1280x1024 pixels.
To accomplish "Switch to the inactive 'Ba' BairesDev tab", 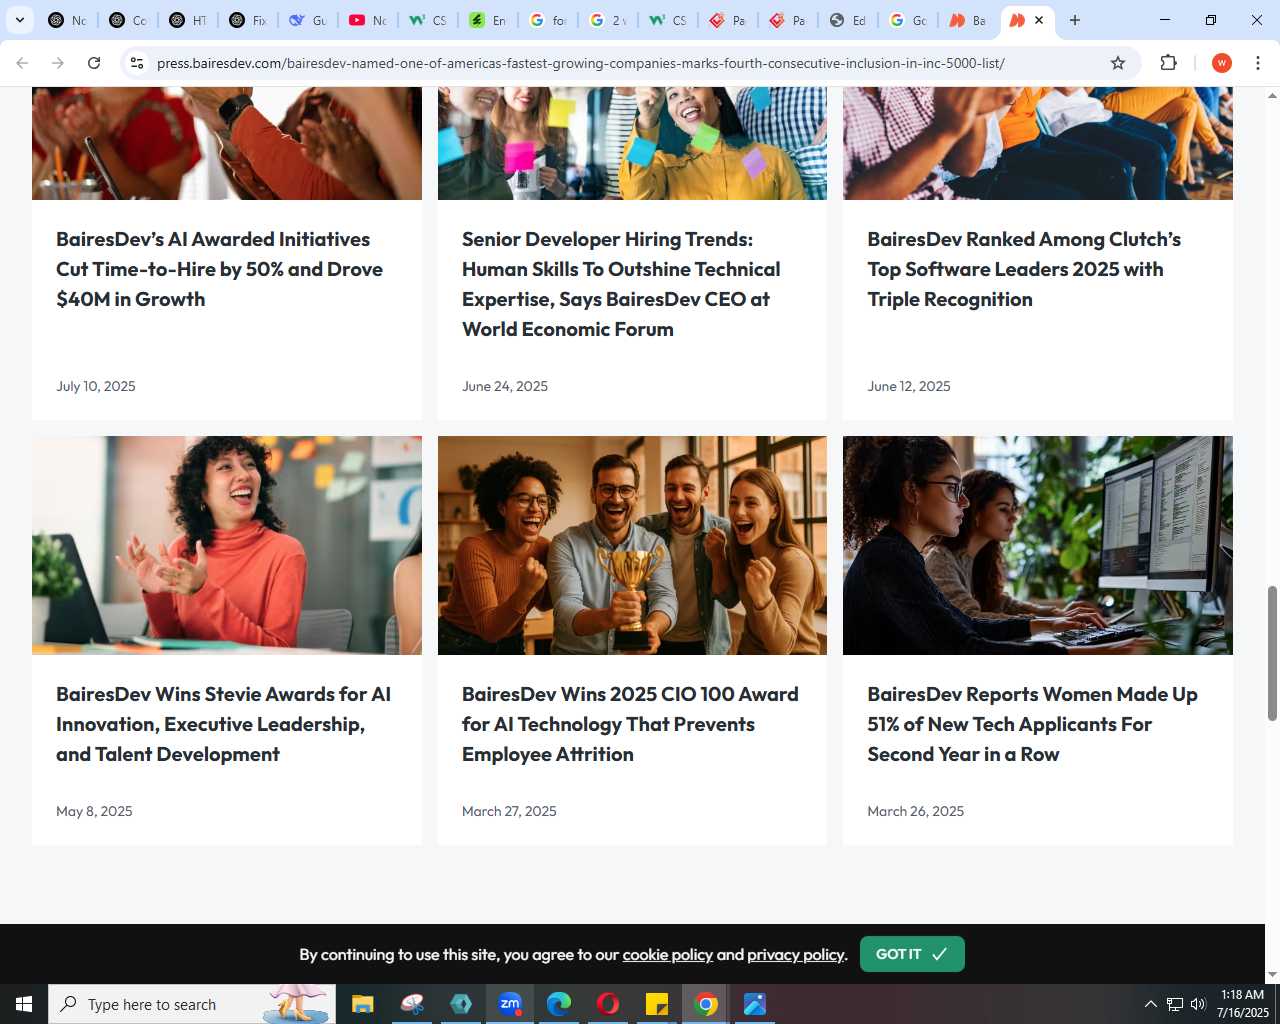I will (x=967, y=20).
